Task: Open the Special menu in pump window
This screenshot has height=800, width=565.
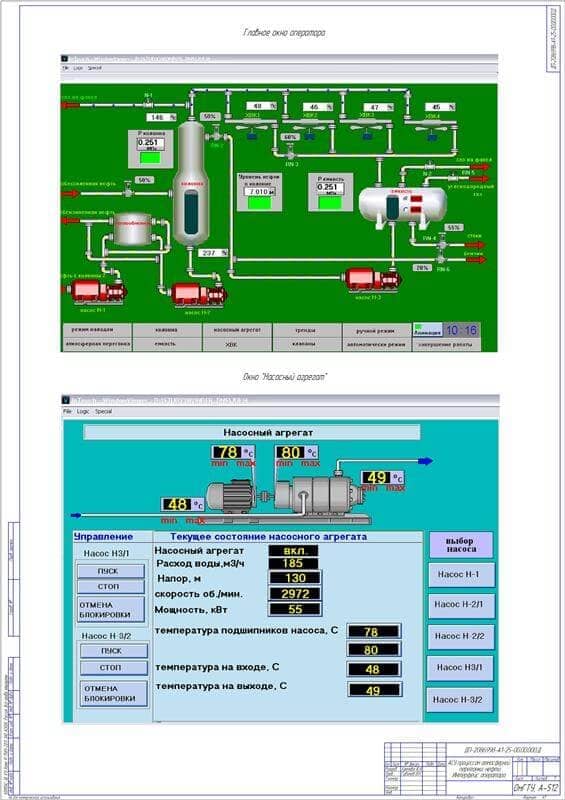Action: pos(103,411)
